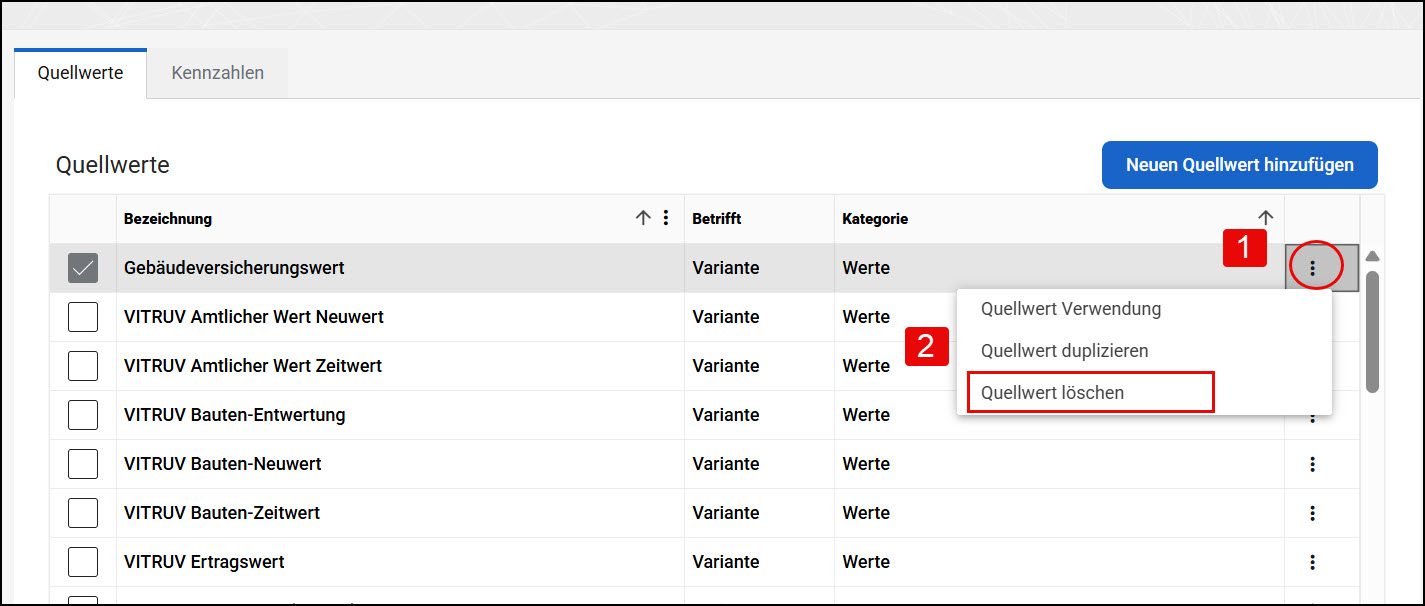Viewport: 1425px width, 606px height.
Task: Open three-dot menu for VITRUV Ertragswert
Action: click(x=1313, y=562)
